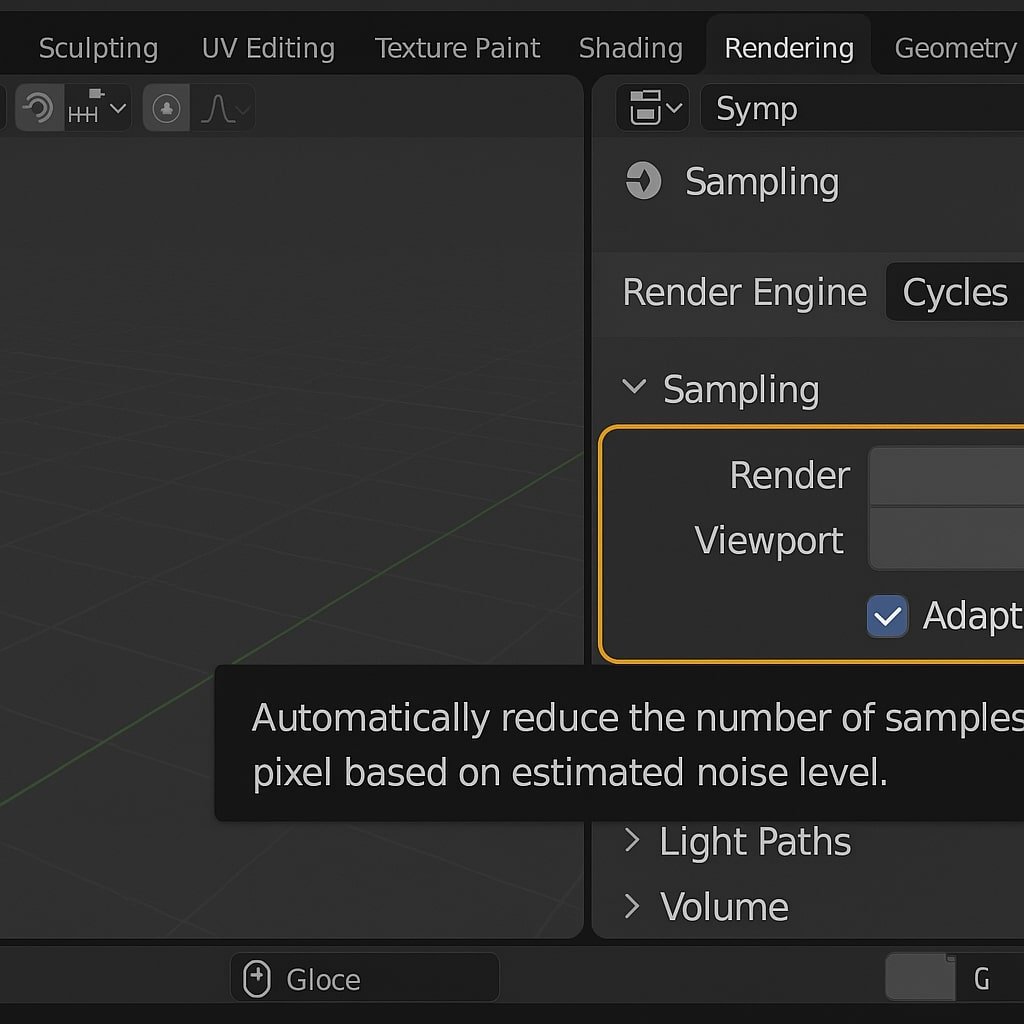Image resolution: width=1024 pixels, height=1024 pixels.
Task: Switch to the UV Editing tab
Action: [x=268, y=48]
